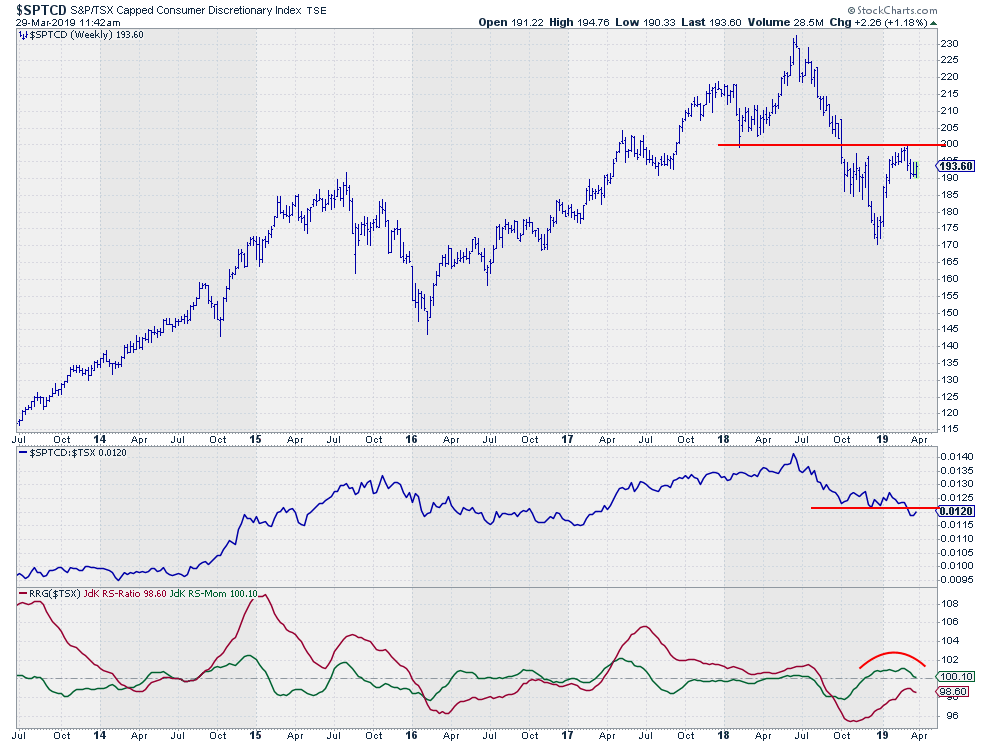Click the 230 price axis label
Viewport: 990px width, 744px height.
[x=949, y=44]
